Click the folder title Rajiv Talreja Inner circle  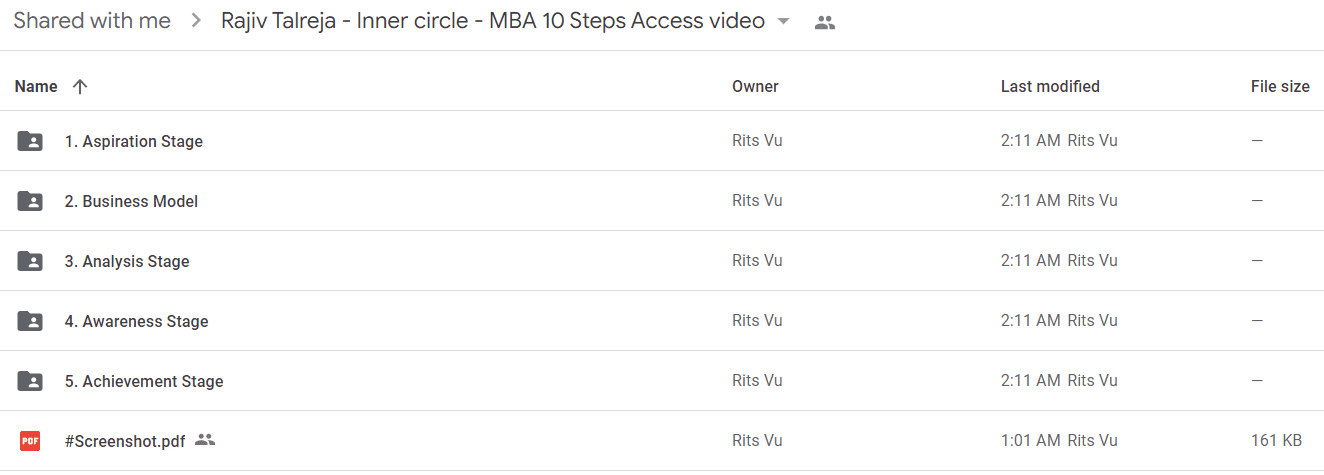(x=493, y=21)
